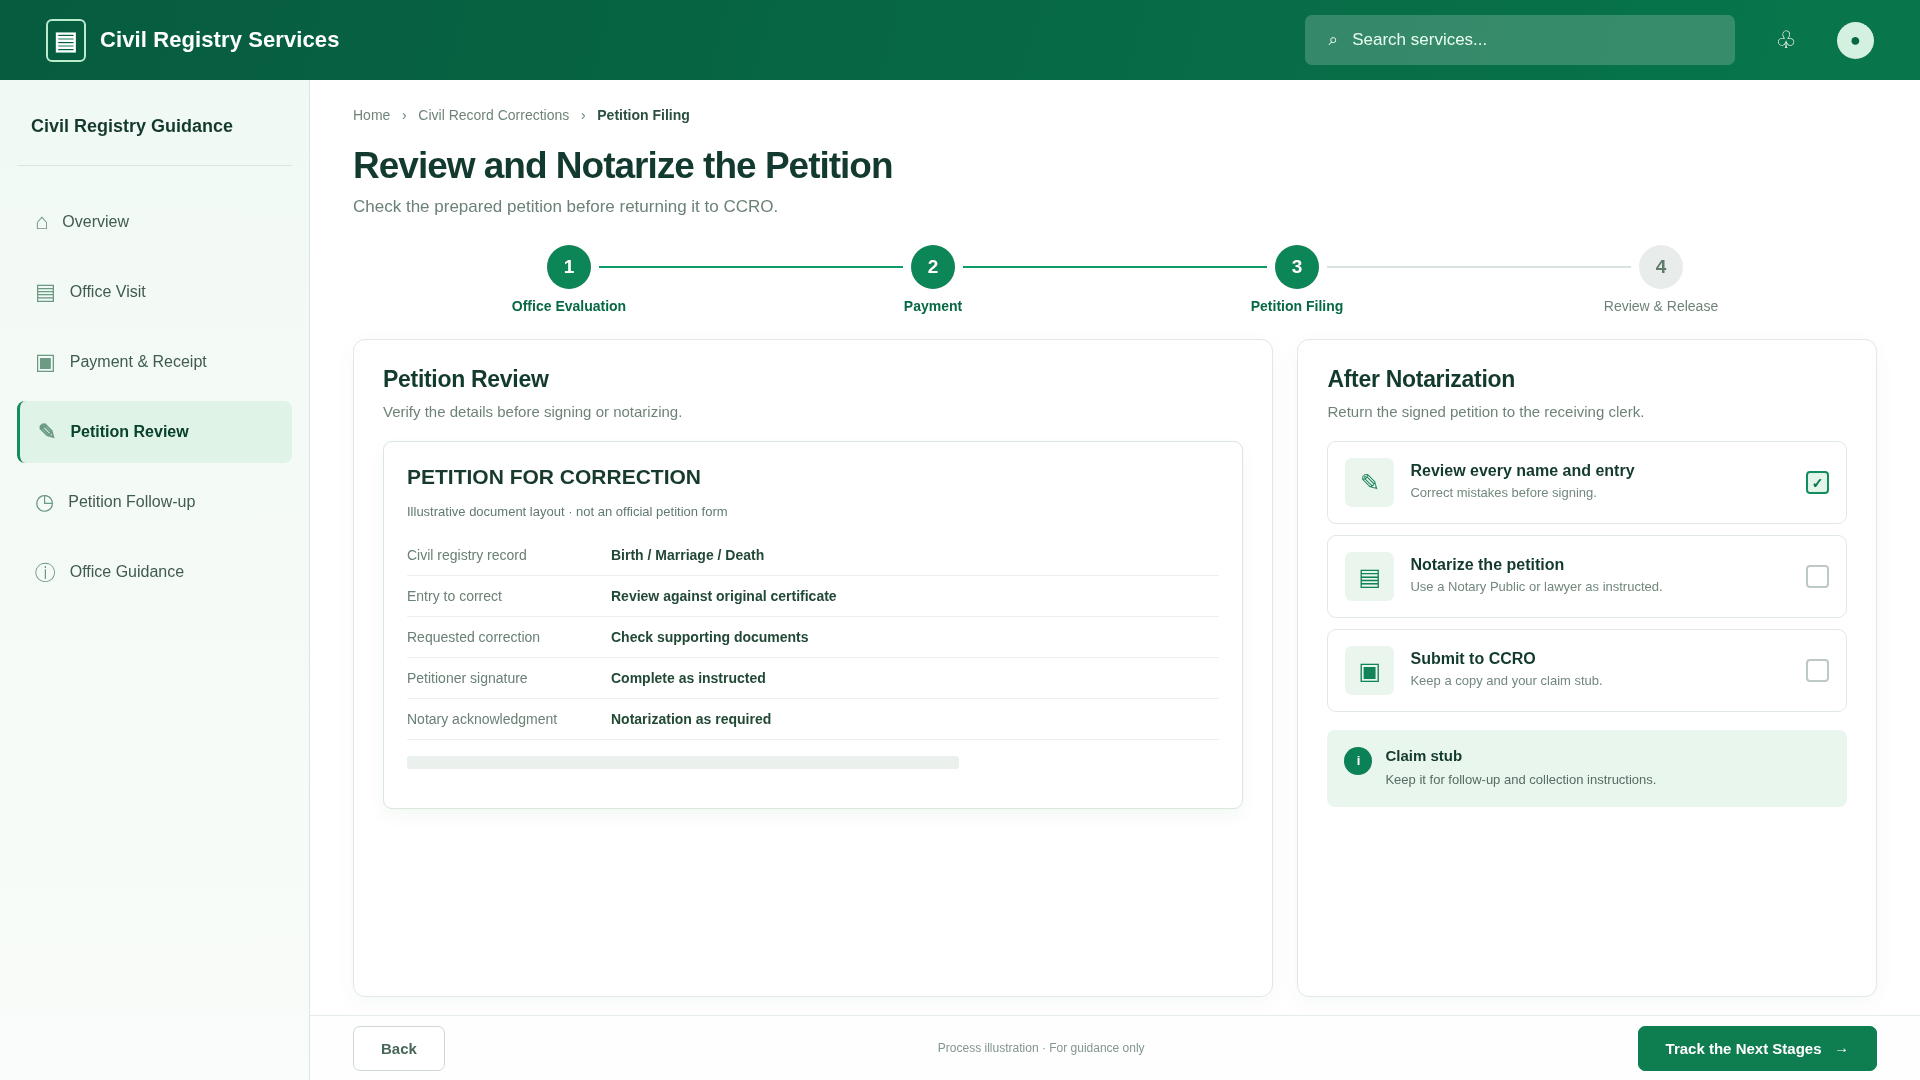Select step 2 Payment circle

coord(933,267)
